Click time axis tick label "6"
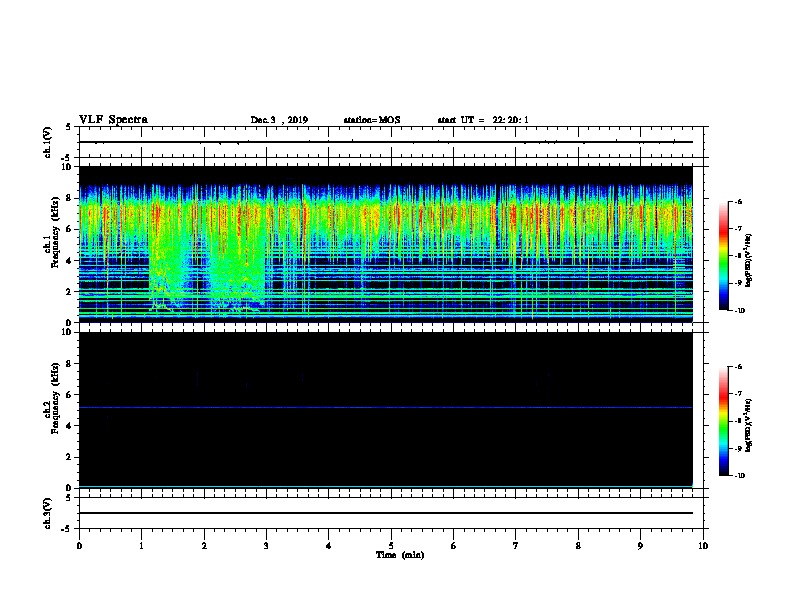The width and height of the screenshot is (792, 612). [x=454, y=546]
